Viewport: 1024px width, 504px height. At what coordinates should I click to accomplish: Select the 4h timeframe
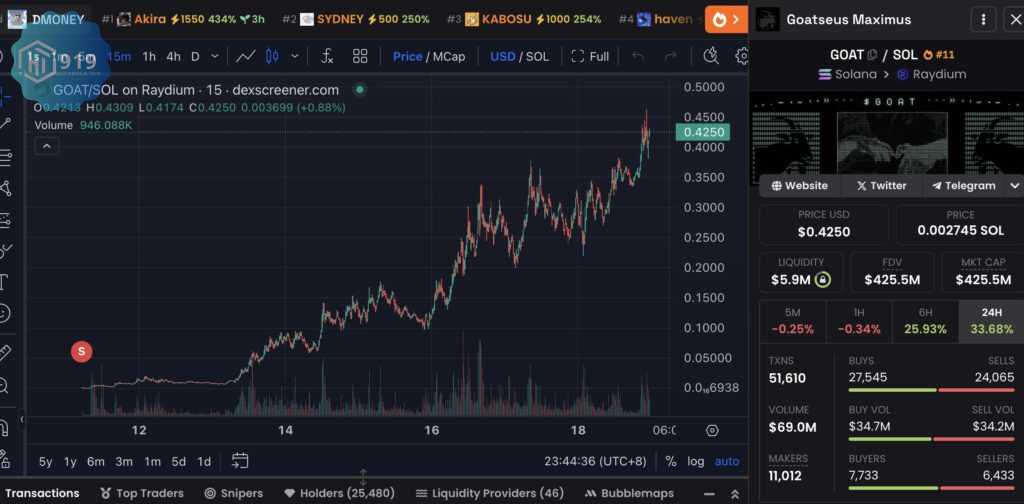click(x=173, y=57)
